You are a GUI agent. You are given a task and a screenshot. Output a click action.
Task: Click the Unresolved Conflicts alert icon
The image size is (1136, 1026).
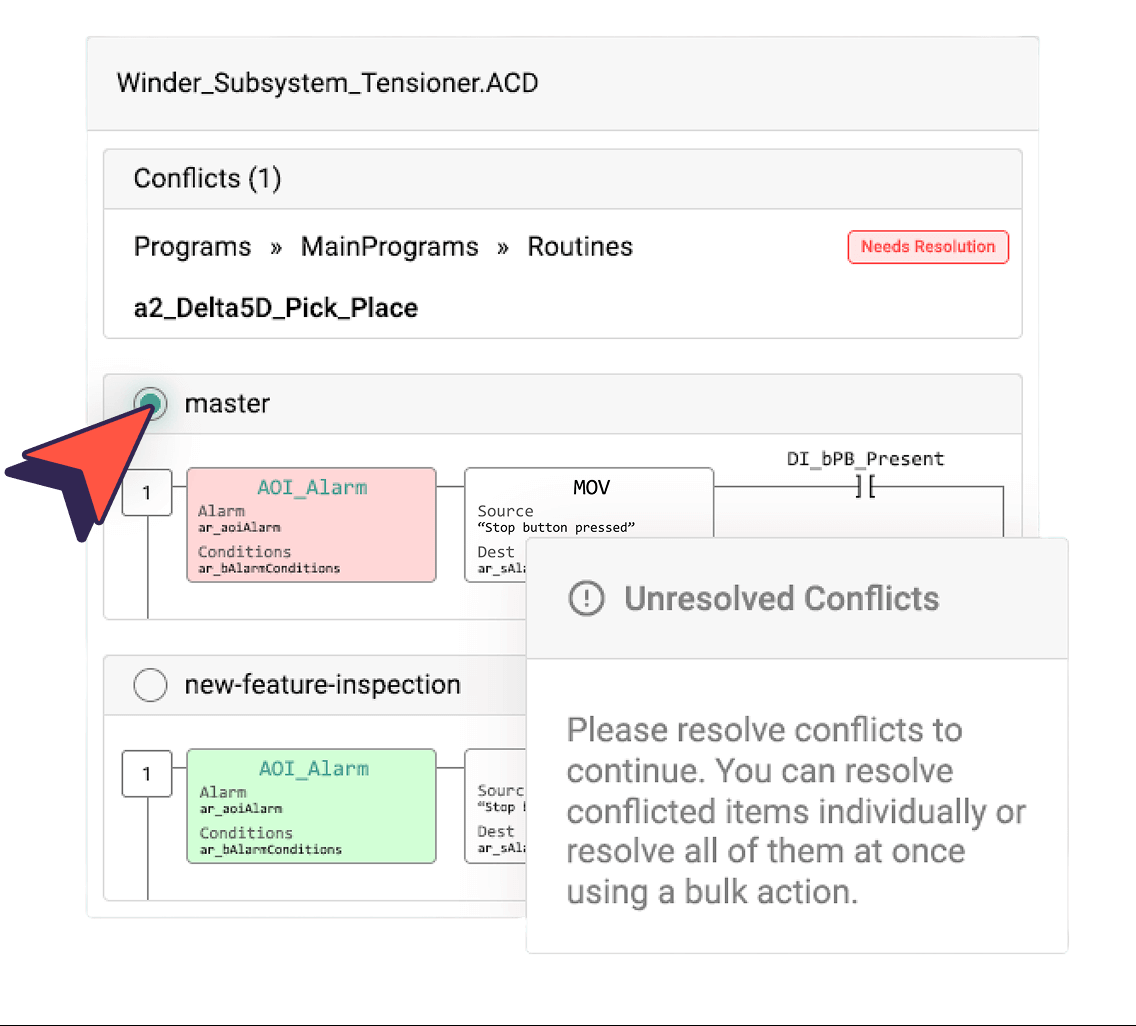(586, 598)
